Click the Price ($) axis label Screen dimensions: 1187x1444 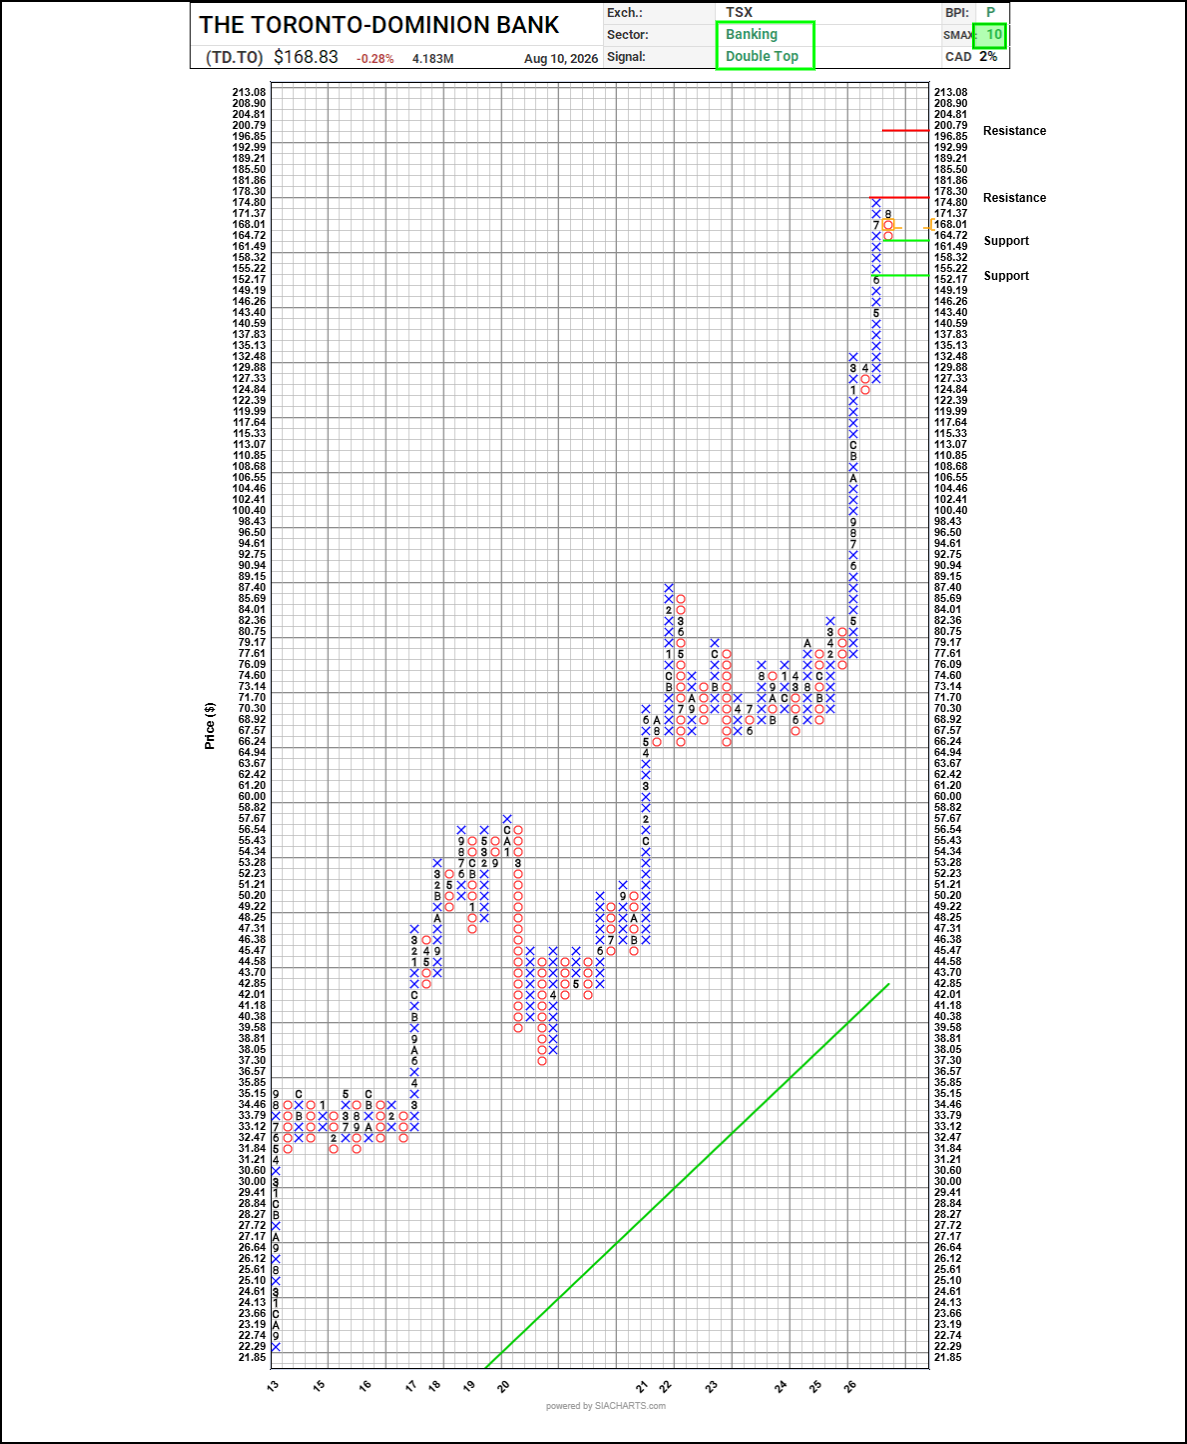pos(210,726)
